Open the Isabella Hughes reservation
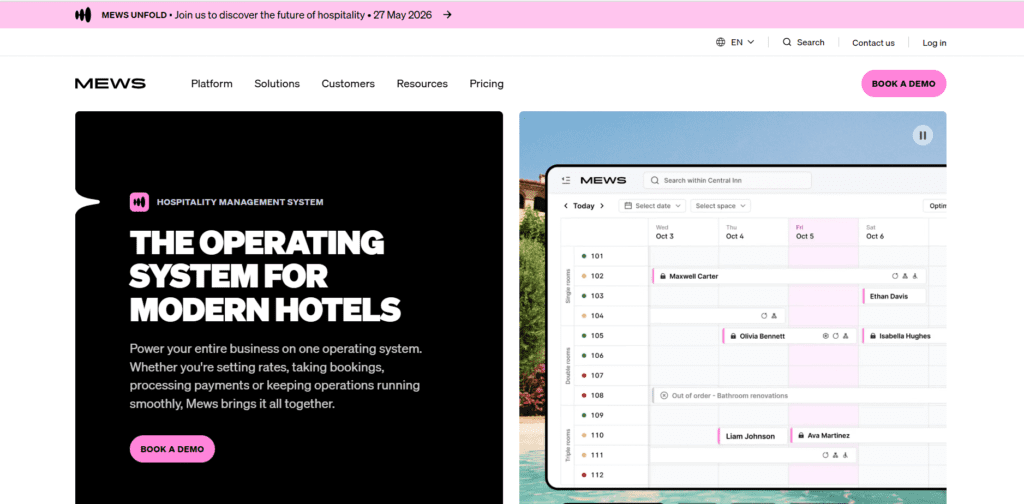 904,336
